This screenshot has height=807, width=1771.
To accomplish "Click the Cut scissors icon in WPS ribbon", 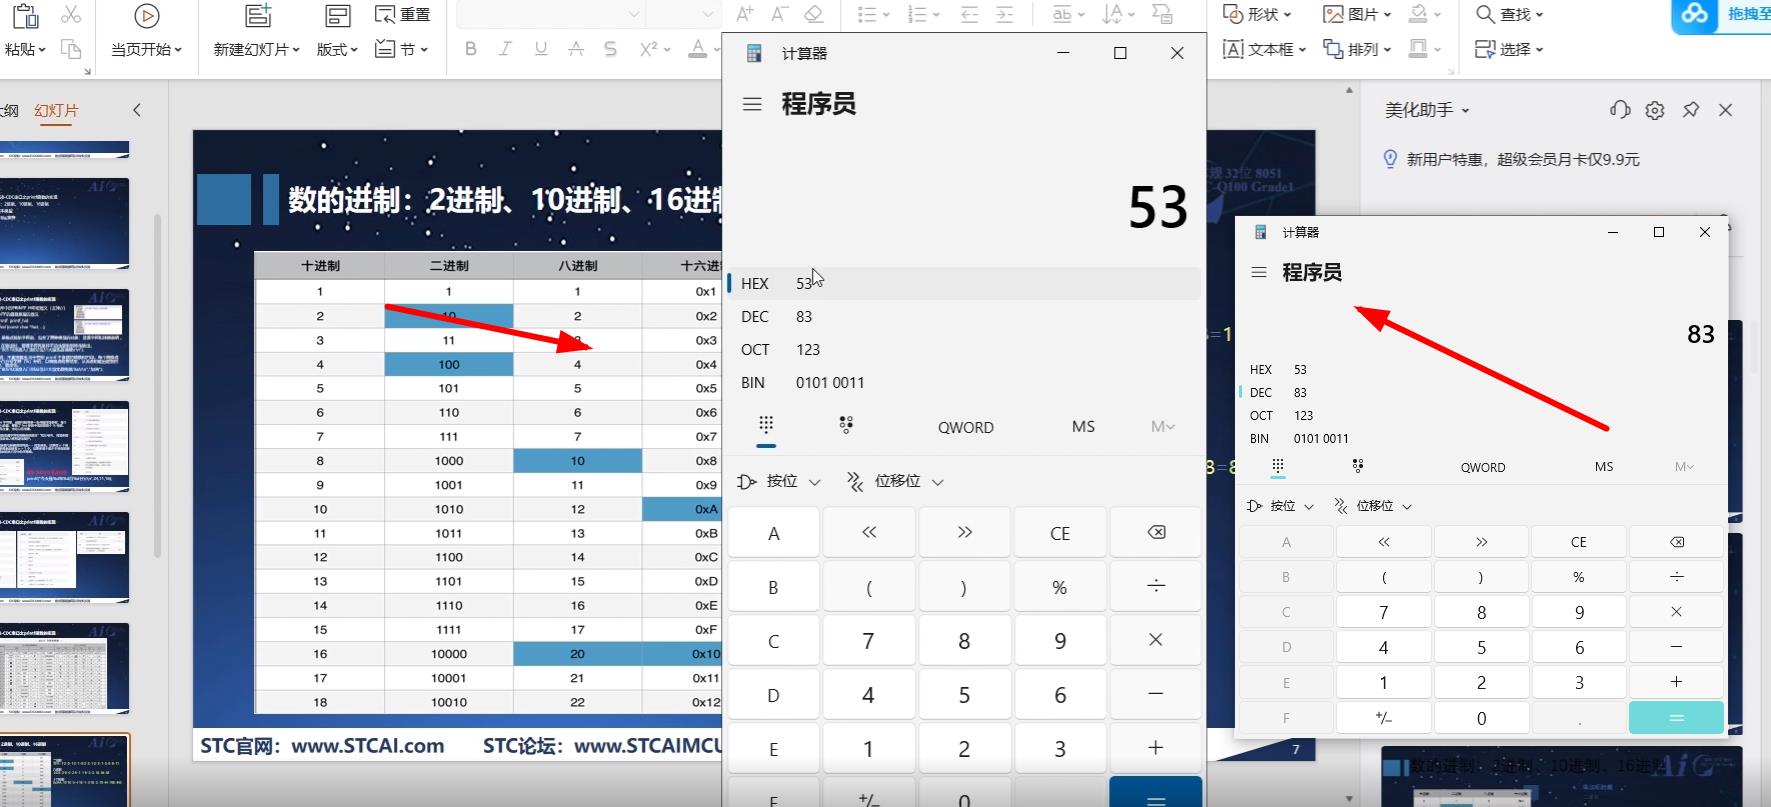I will 70,14.
